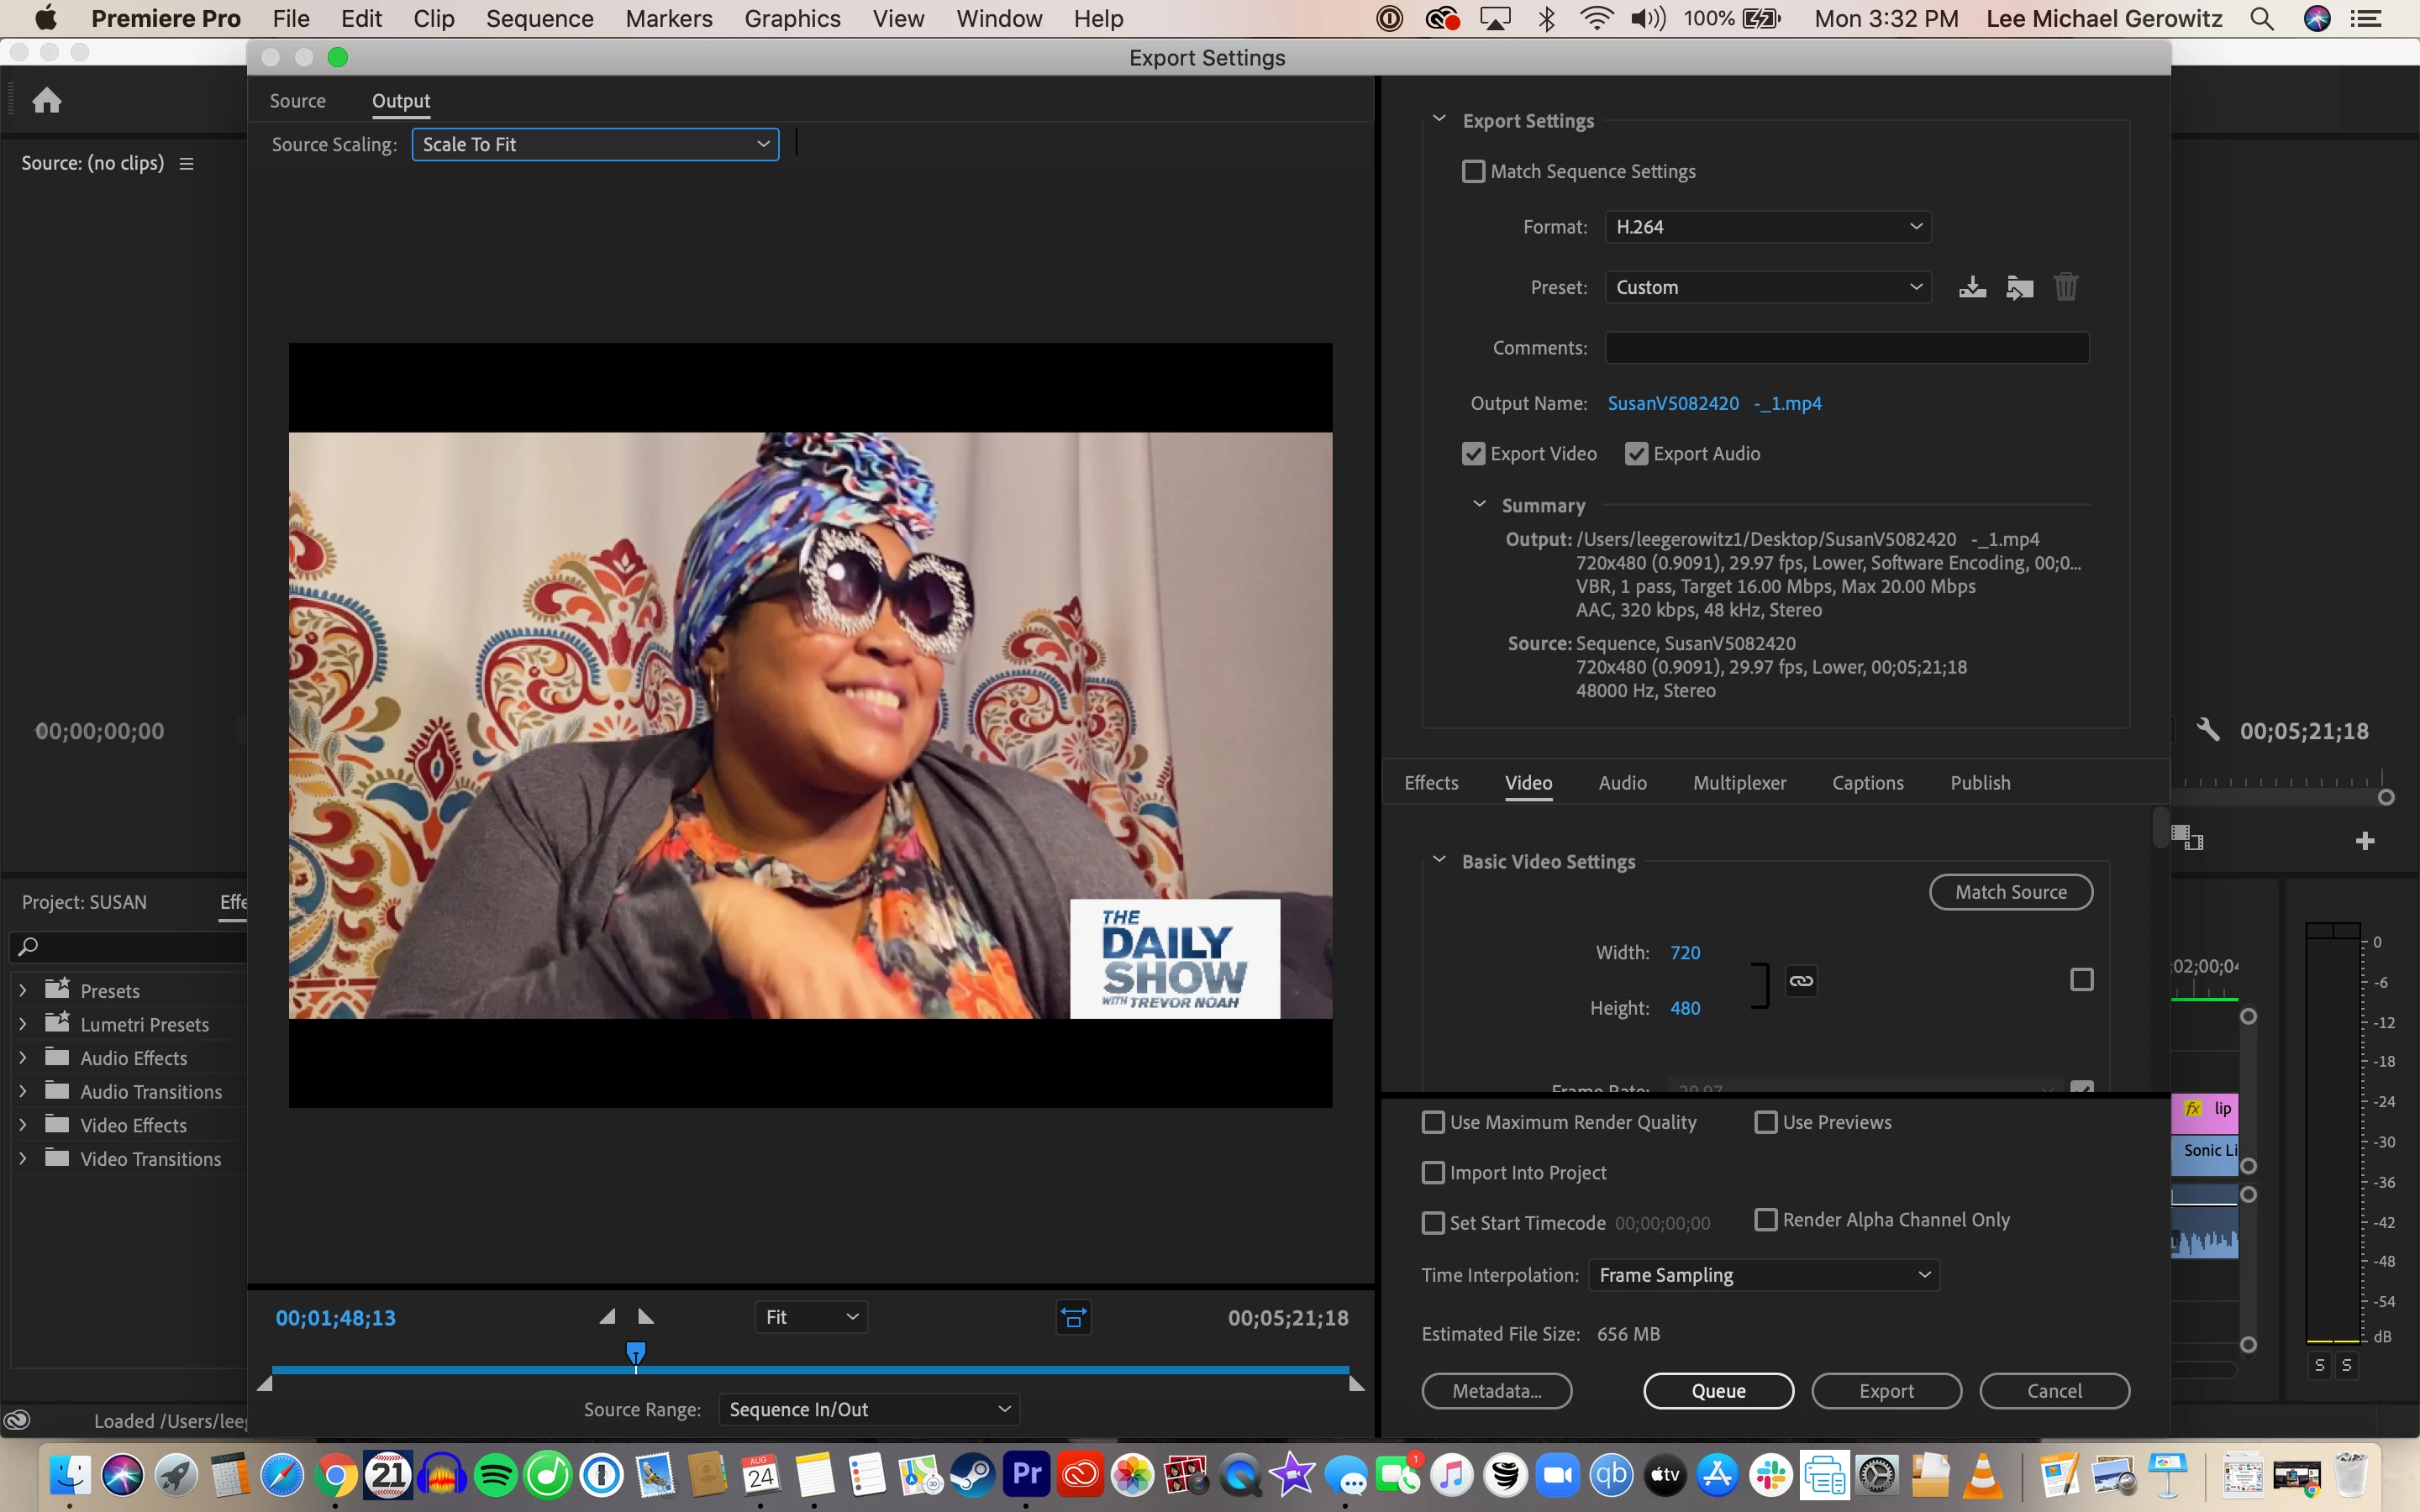Open the Format H.264 dropdown

(x=1767, y=227)
